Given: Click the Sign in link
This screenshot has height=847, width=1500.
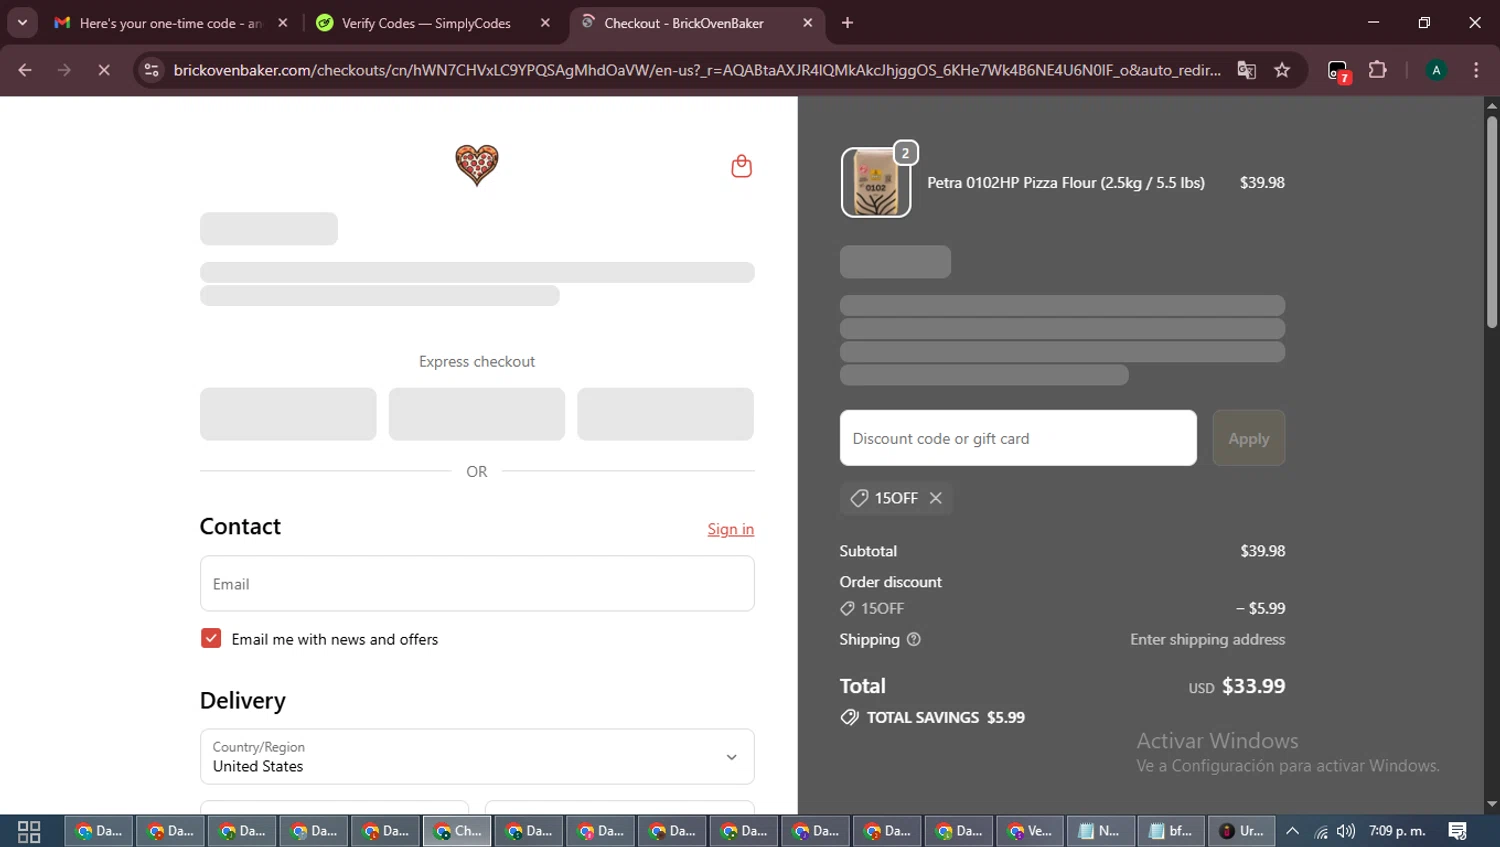Looking at the screenshot, I should tap(731, 529).
